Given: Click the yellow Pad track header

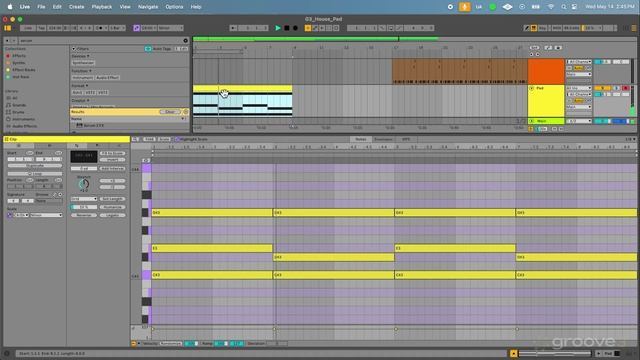Looking at the screenshot, I should pos(546,101).
